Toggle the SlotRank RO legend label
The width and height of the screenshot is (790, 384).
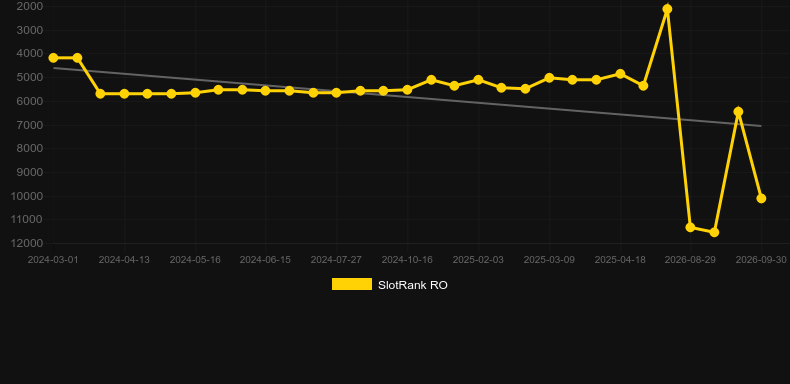click(413, 285)
